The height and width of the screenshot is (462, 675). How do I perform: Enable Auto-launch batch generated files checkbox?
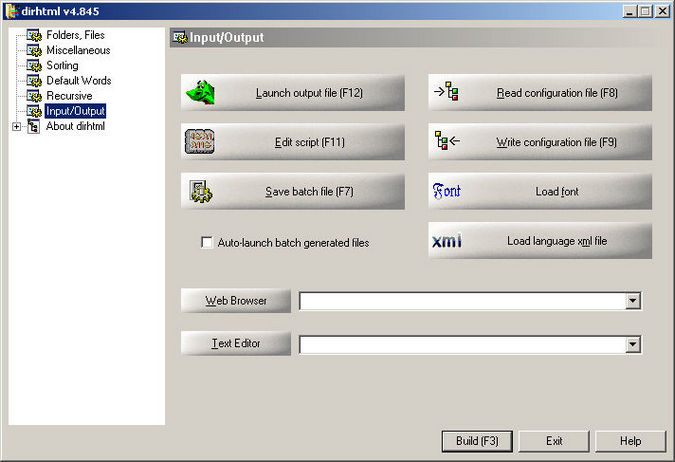[x=207, y=242]
